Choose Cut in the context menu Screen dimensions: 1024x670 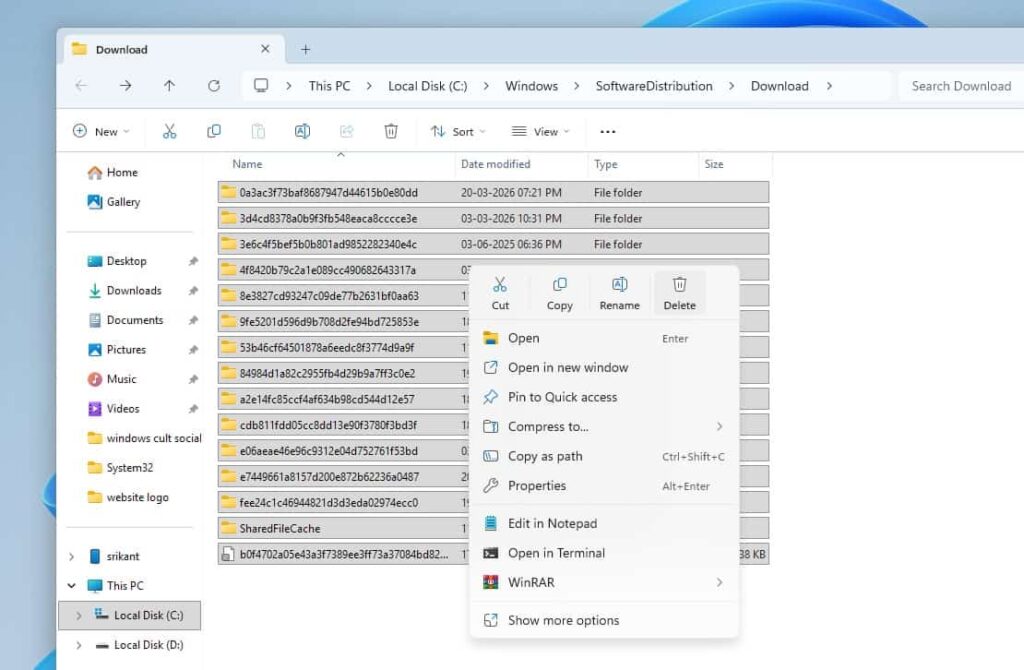(x=500, y=293)
